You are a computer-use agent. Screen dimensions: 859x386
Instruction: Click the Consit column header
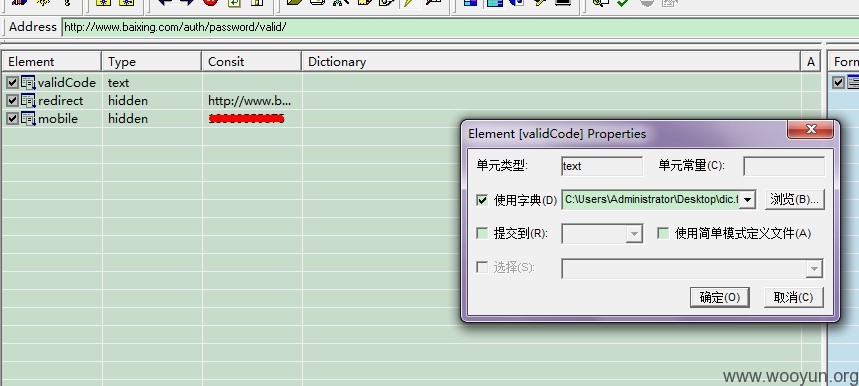click(251, 61)
